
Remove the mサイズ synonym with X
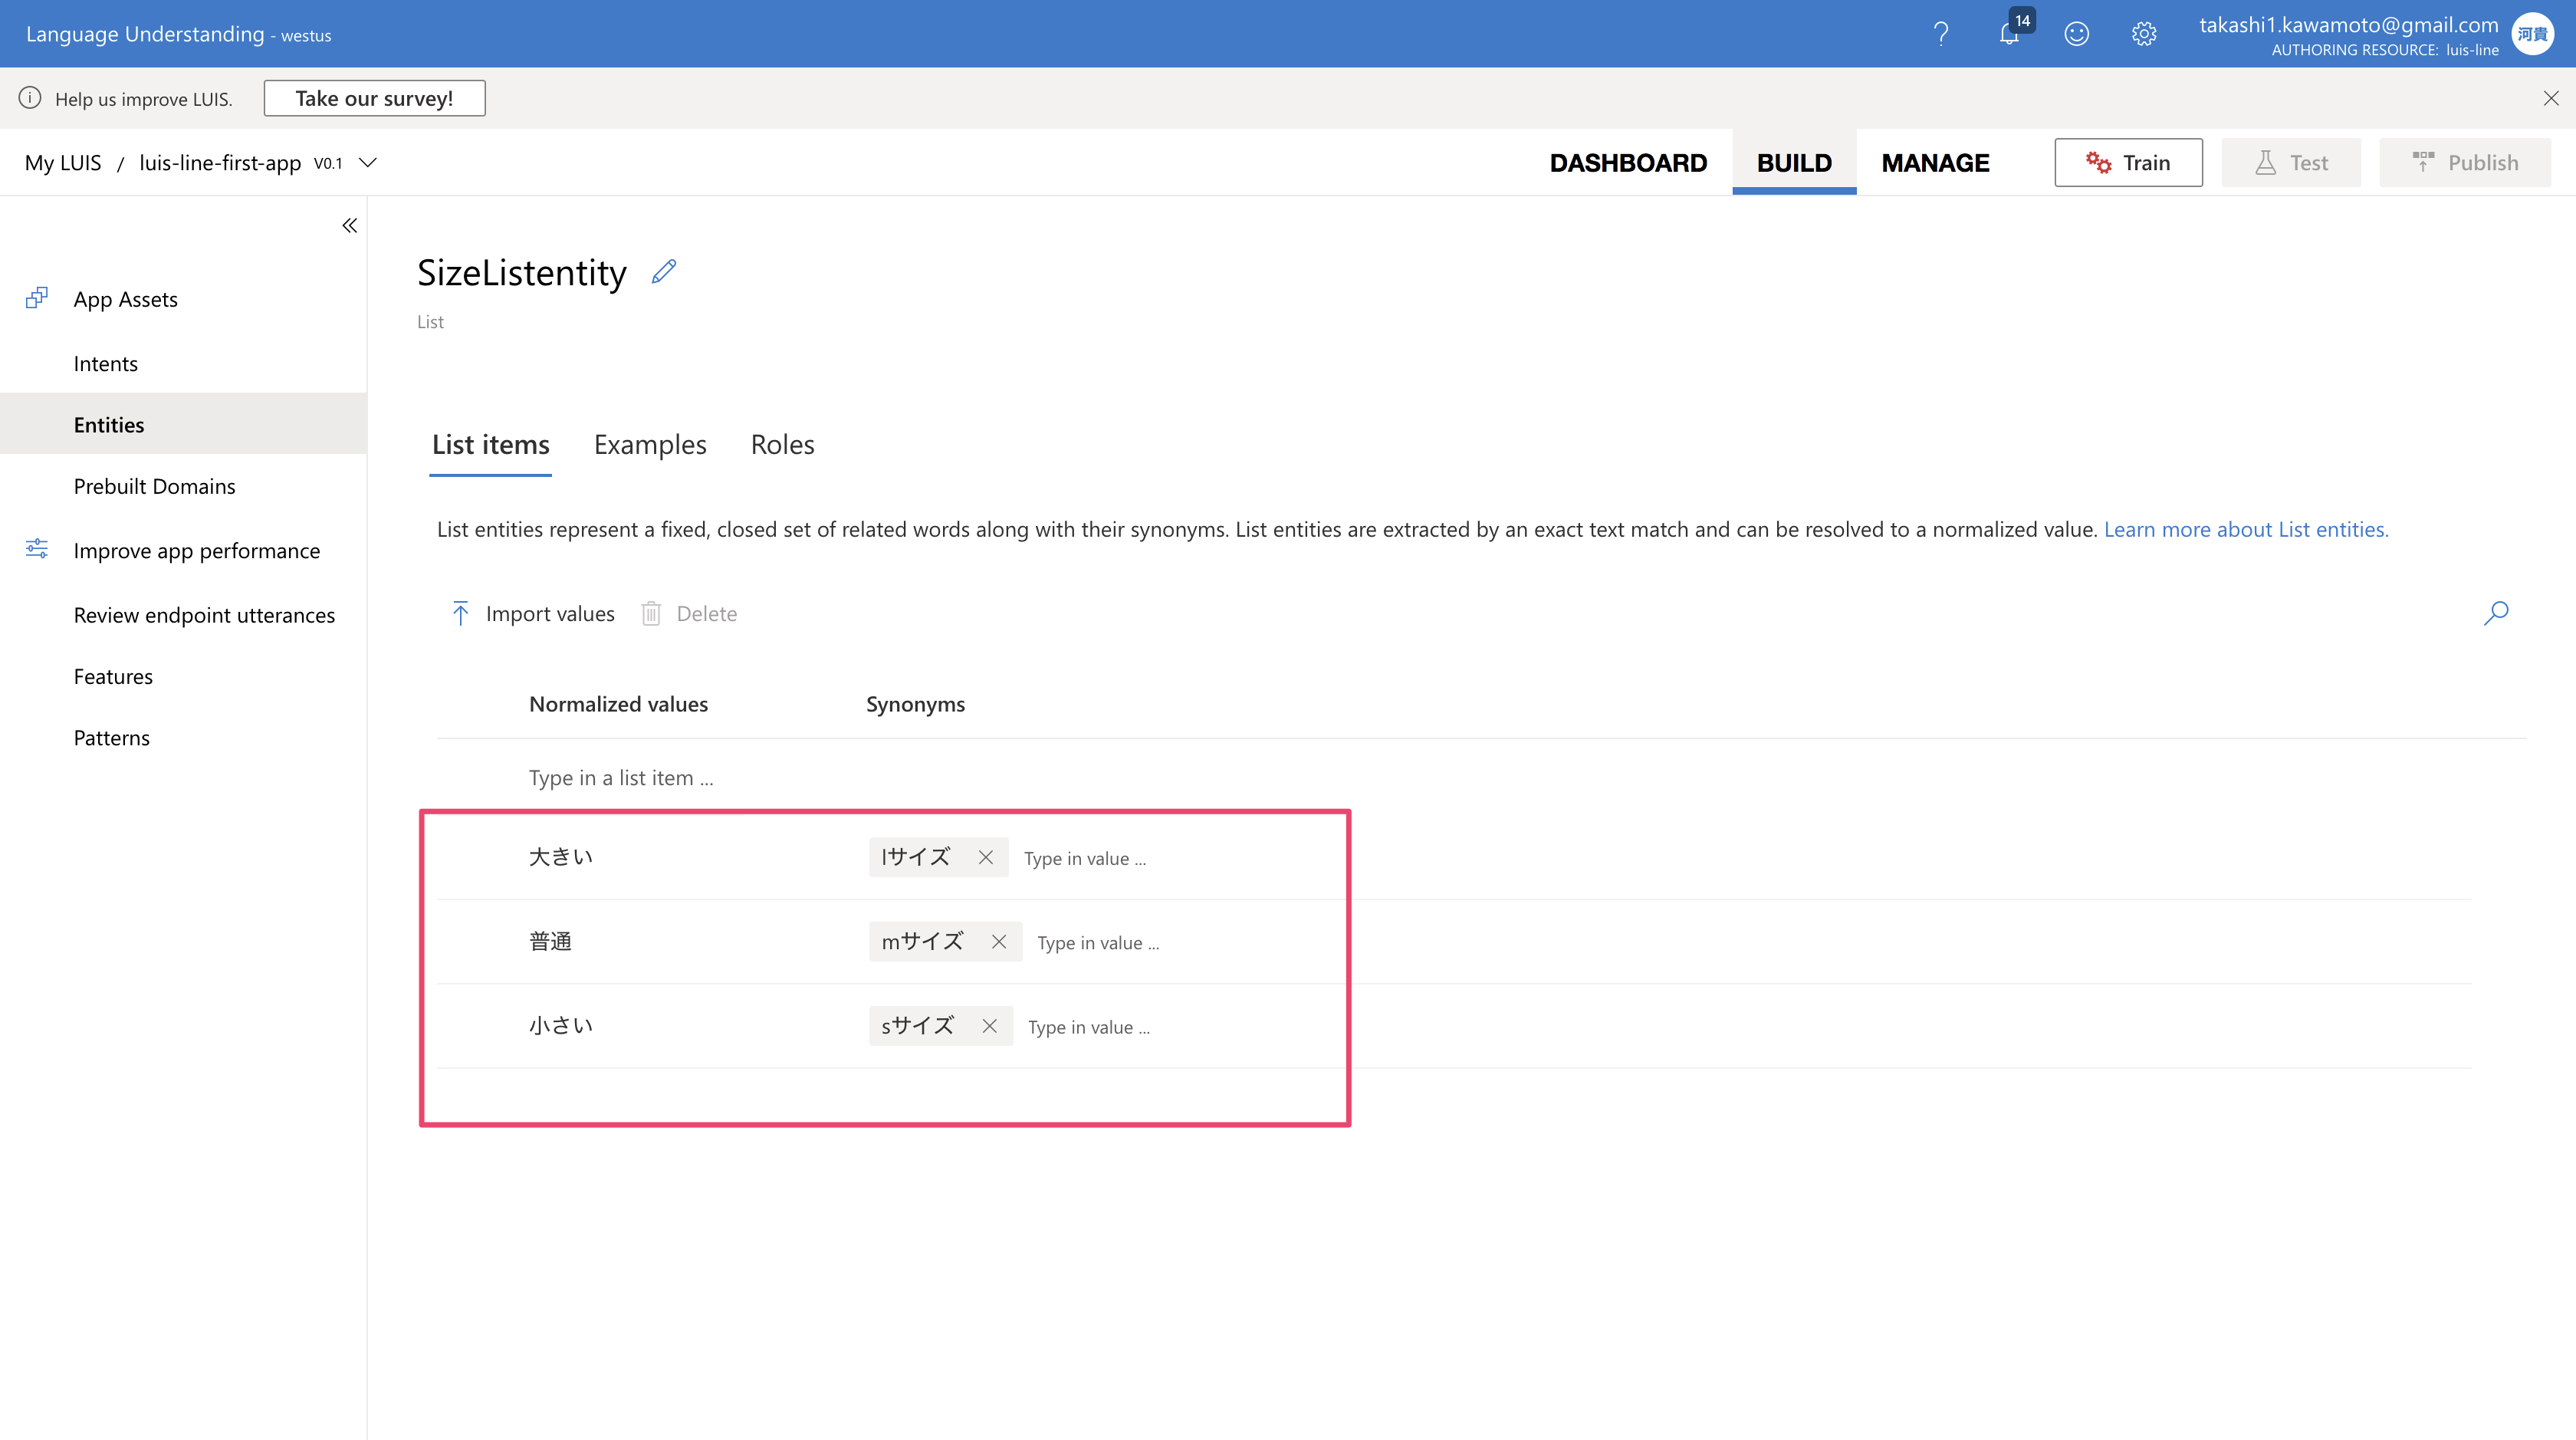tap(998, 942)
